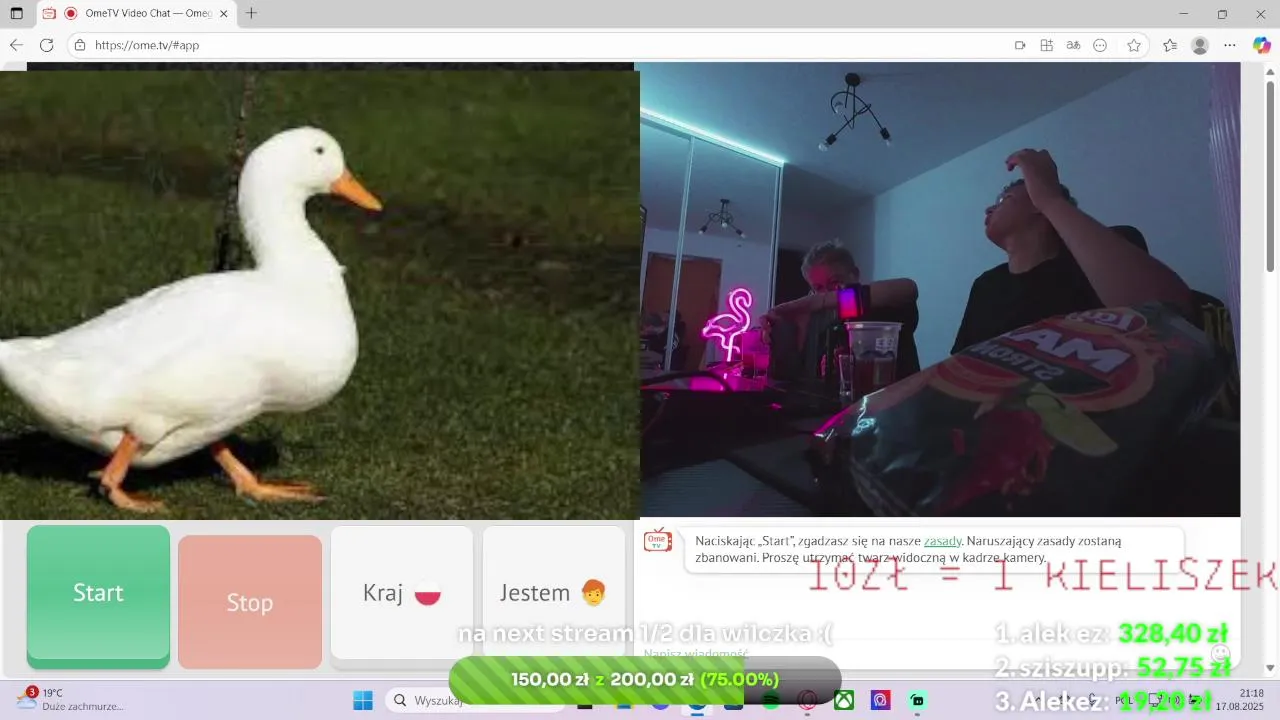The image size is (1280, 720).
Task: Open the Windows Start menu
Action: pos(362,700)
